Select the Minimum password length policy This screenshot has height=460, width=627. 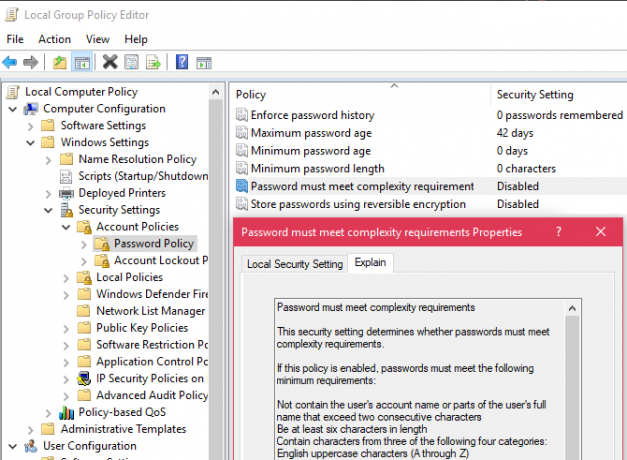point(317,168)
